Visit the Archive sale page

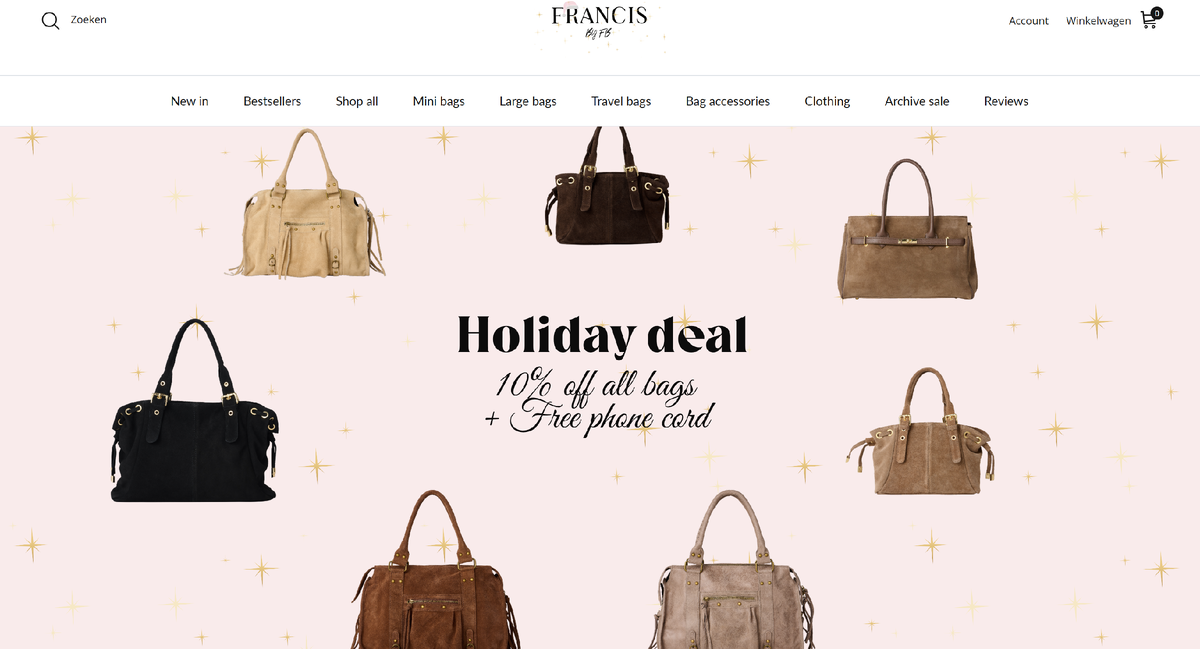click(x=917, y=101)
